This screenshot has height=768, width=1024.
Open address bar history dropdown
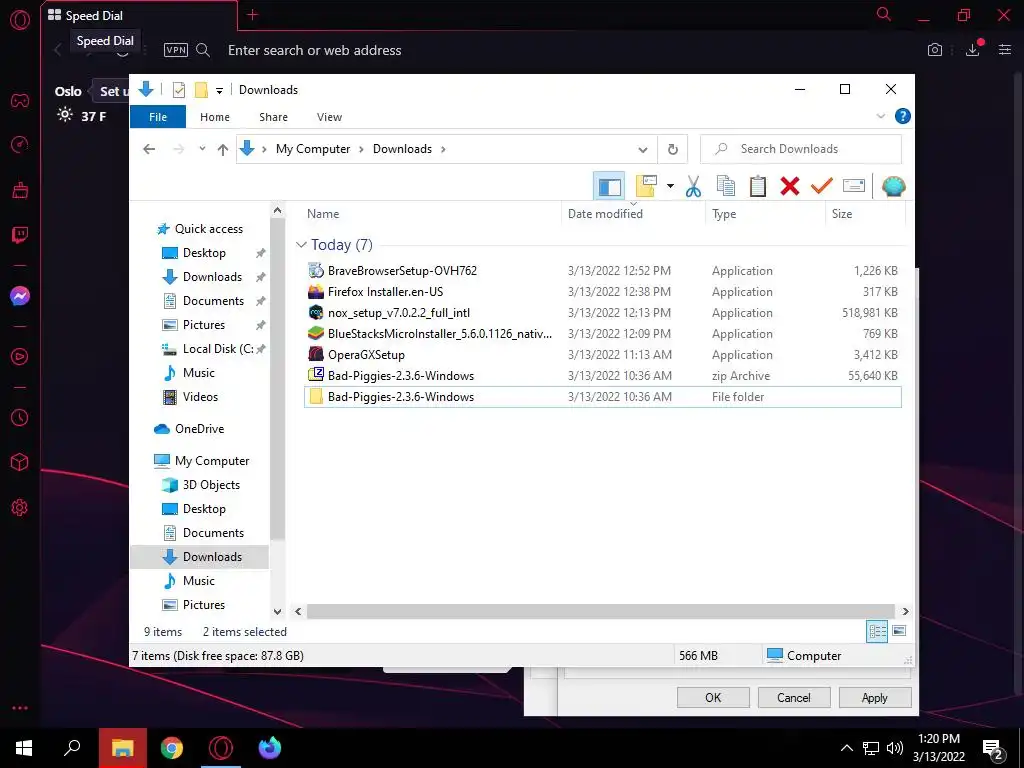(x=643, y=150)
